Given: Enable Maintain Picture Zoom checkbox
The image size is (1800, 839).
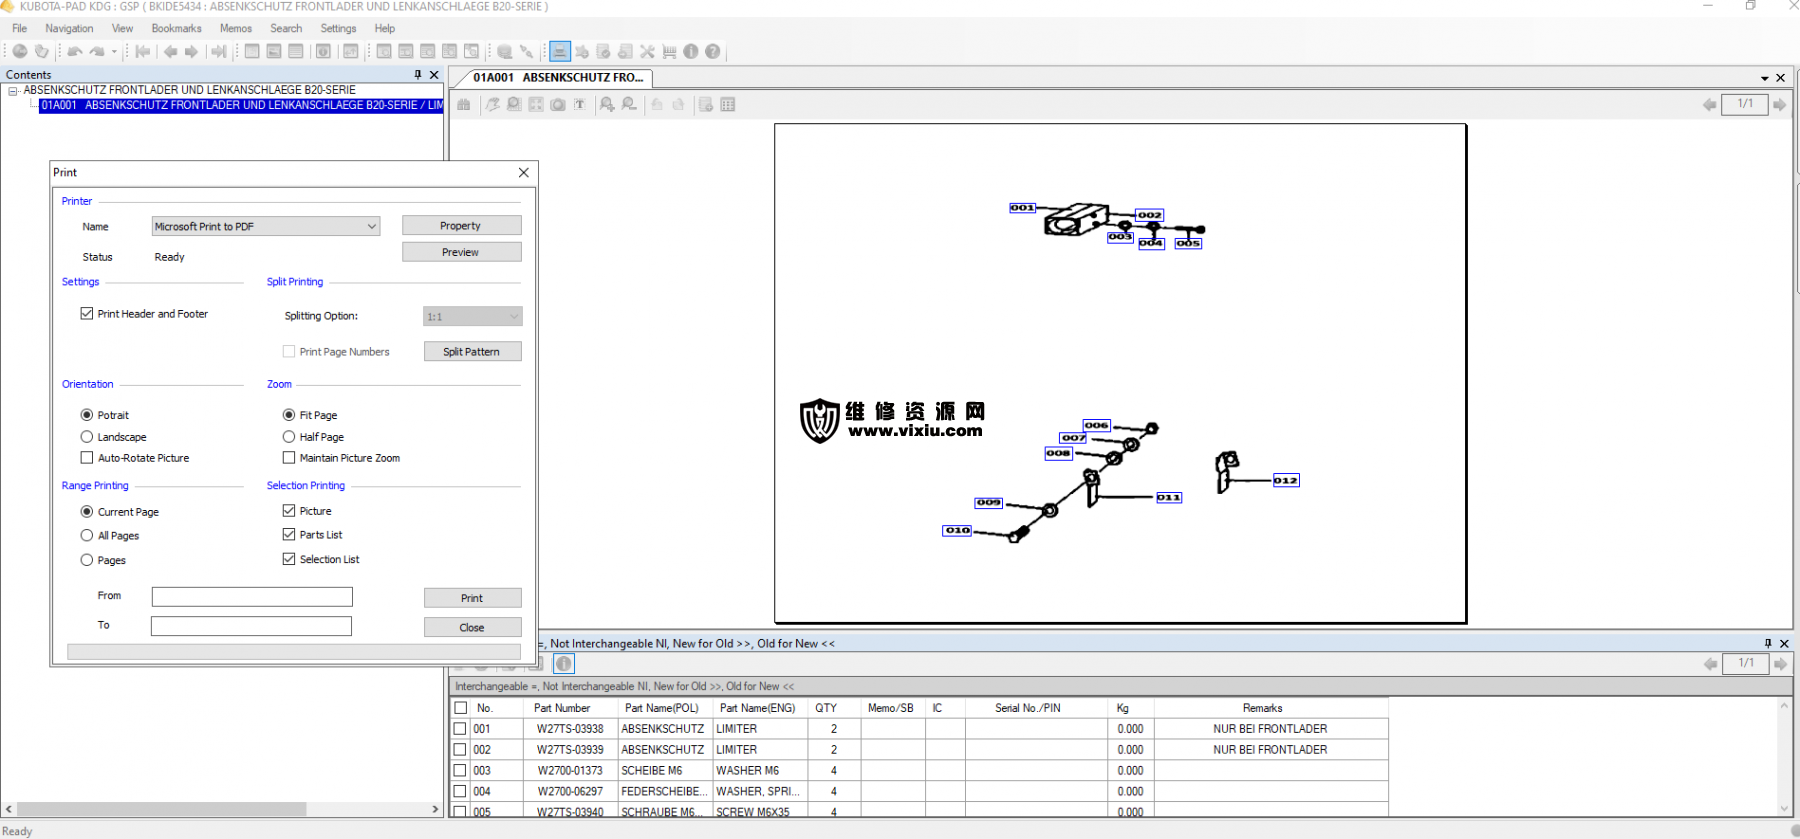Looking at the screenshot, I should [x=289, y=457].
